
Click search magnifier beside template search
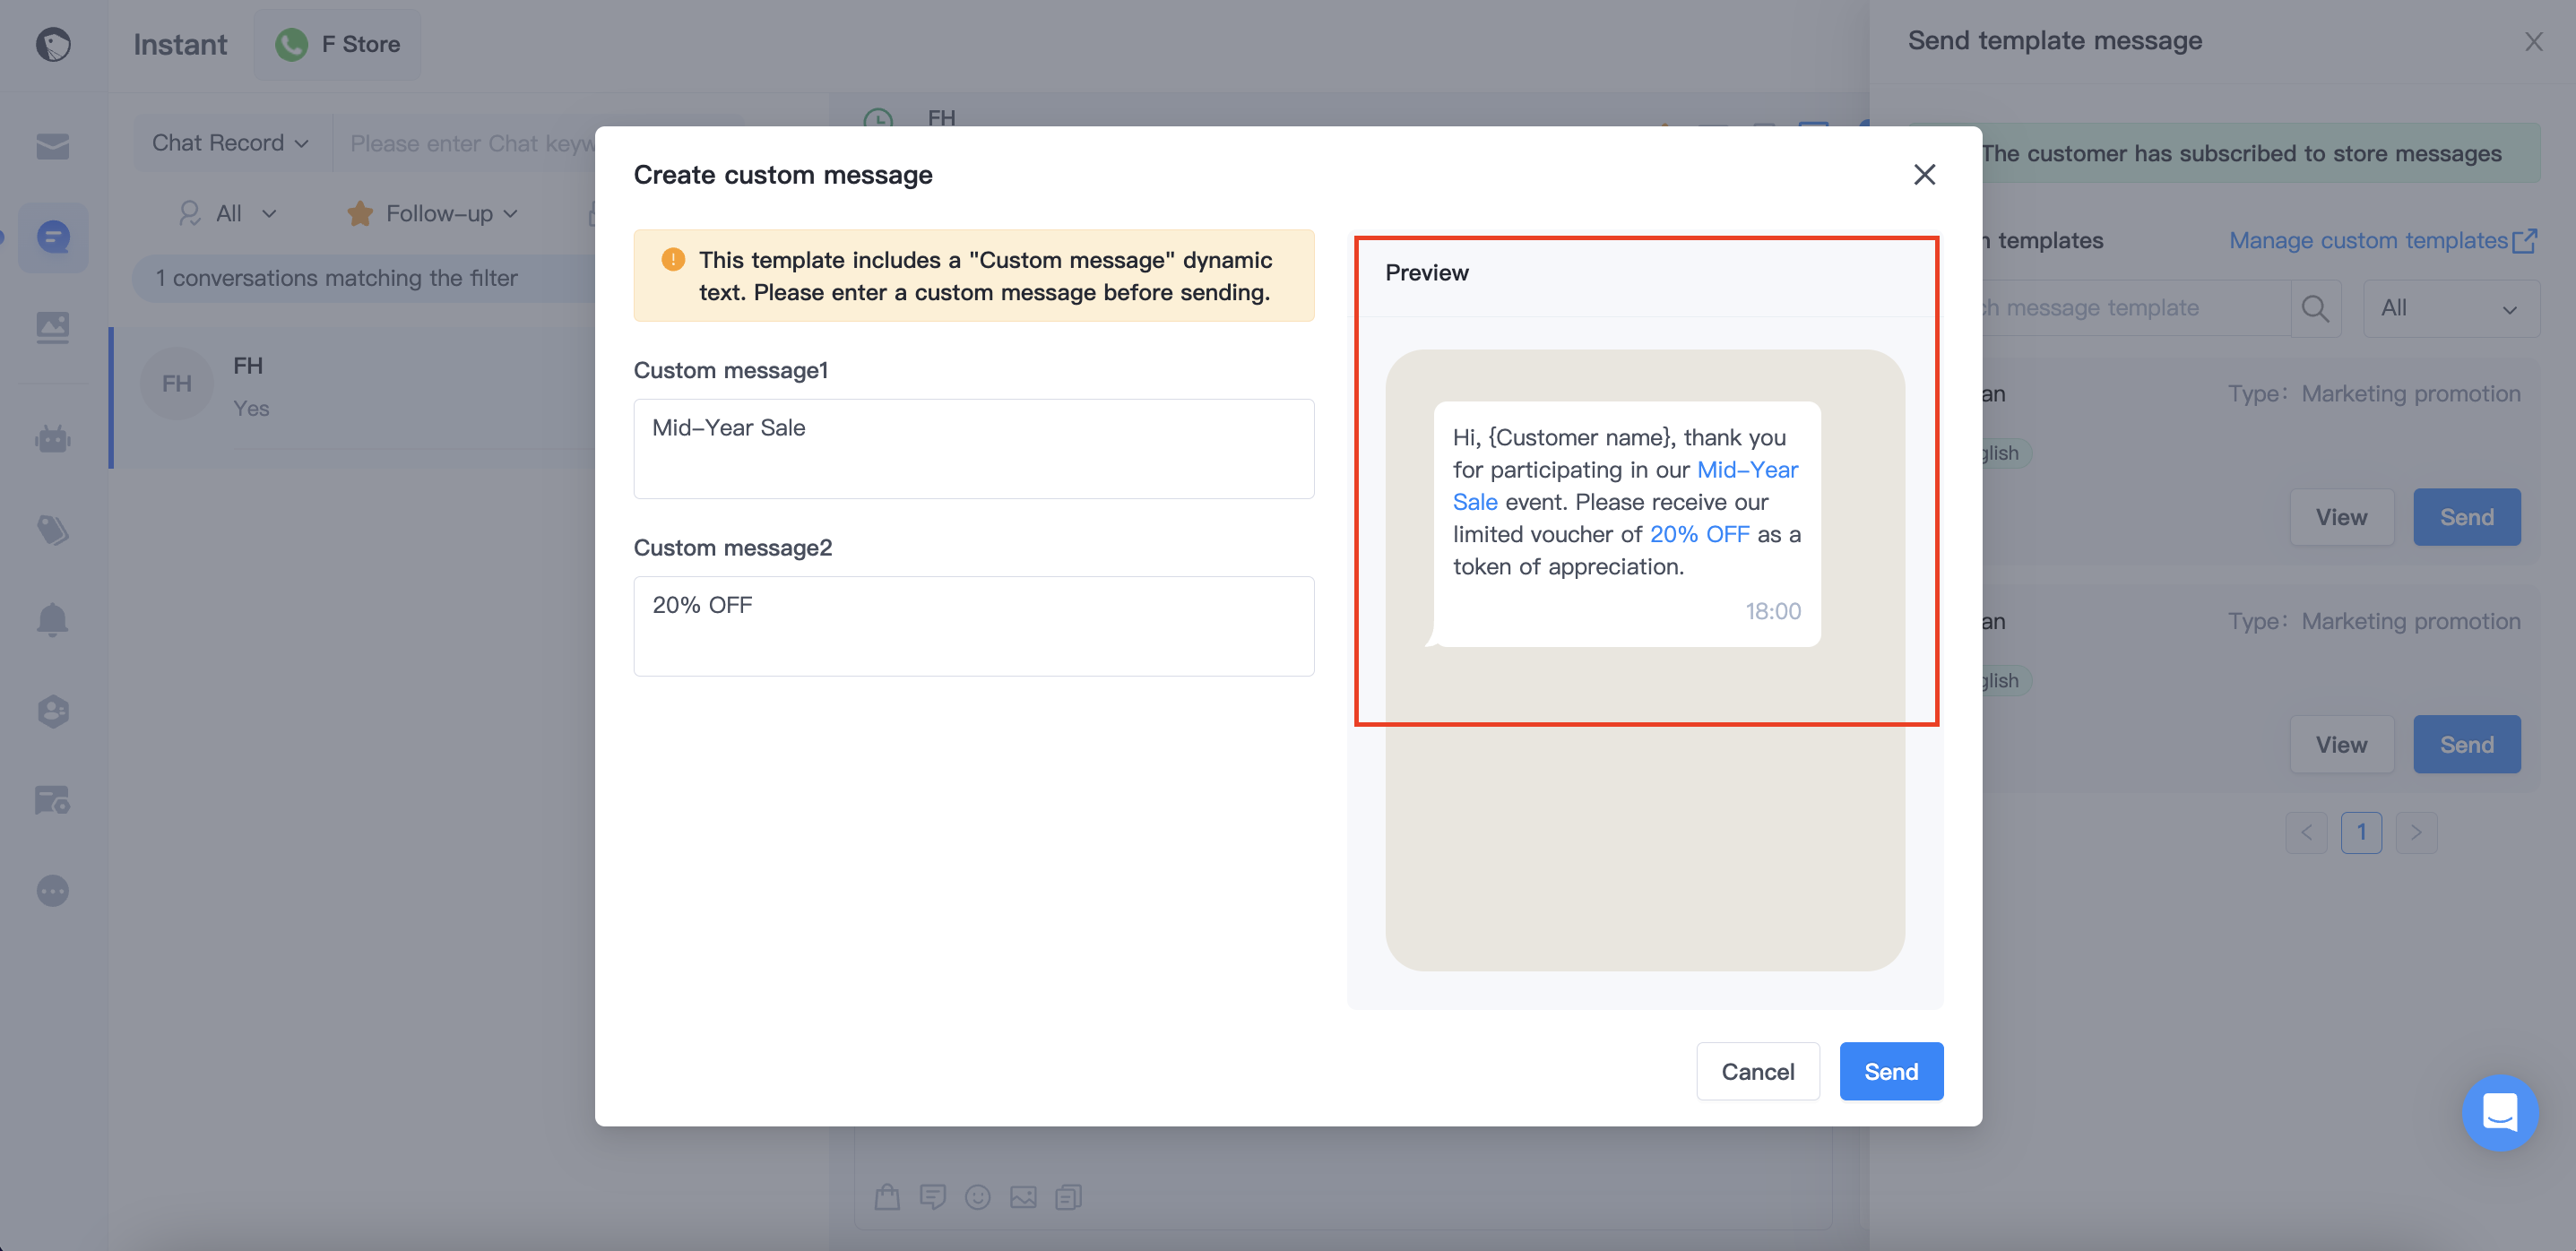pos(2315,308)
